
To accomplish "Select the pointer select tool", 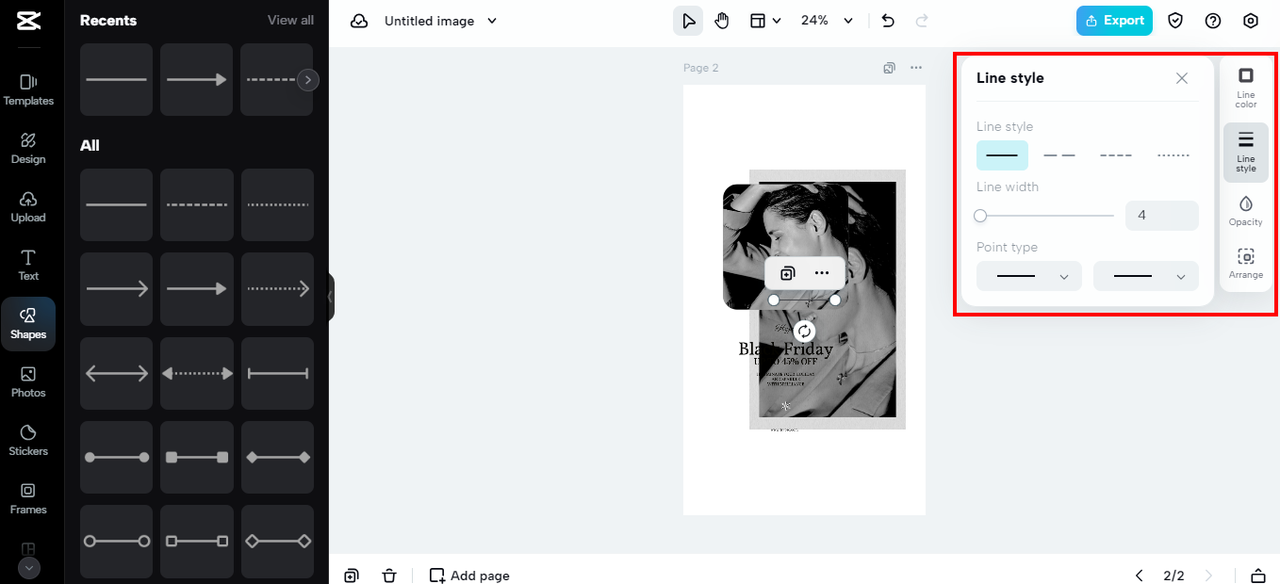I will coord(688,20).
